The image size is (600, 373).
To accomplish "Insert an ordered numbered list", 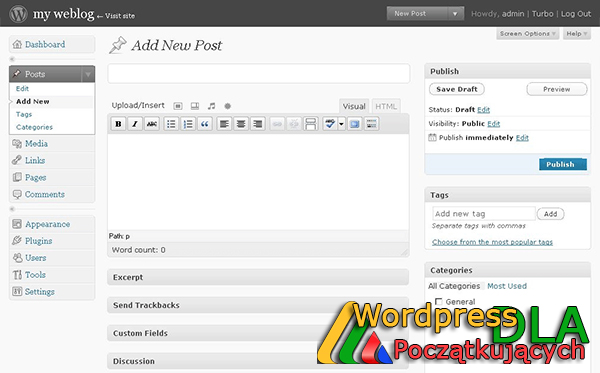I will 188,124.
